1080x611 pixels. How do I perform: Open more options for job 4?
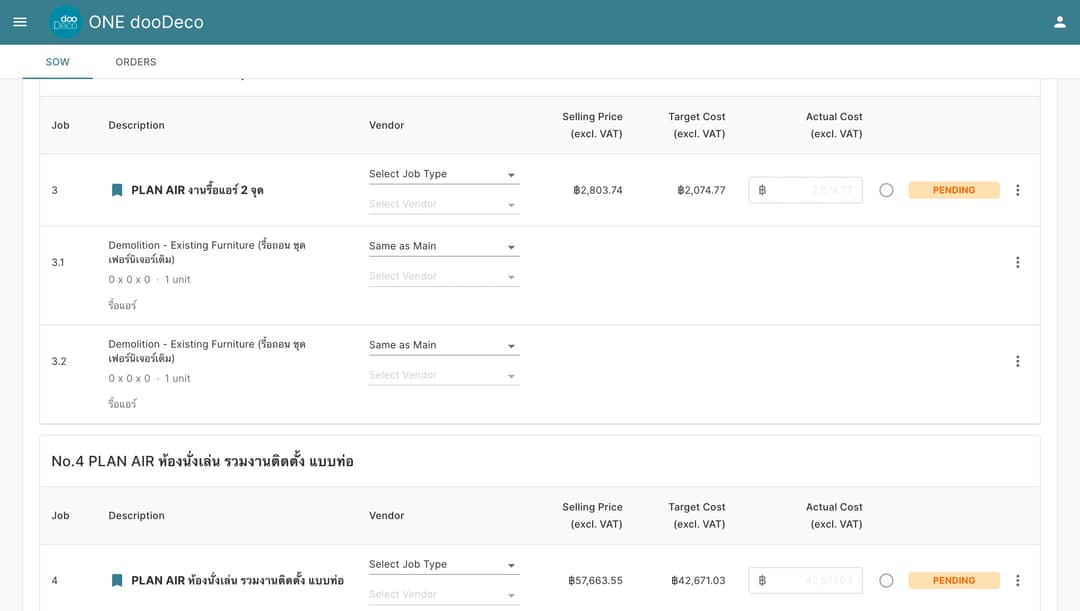pos(1017,580)
